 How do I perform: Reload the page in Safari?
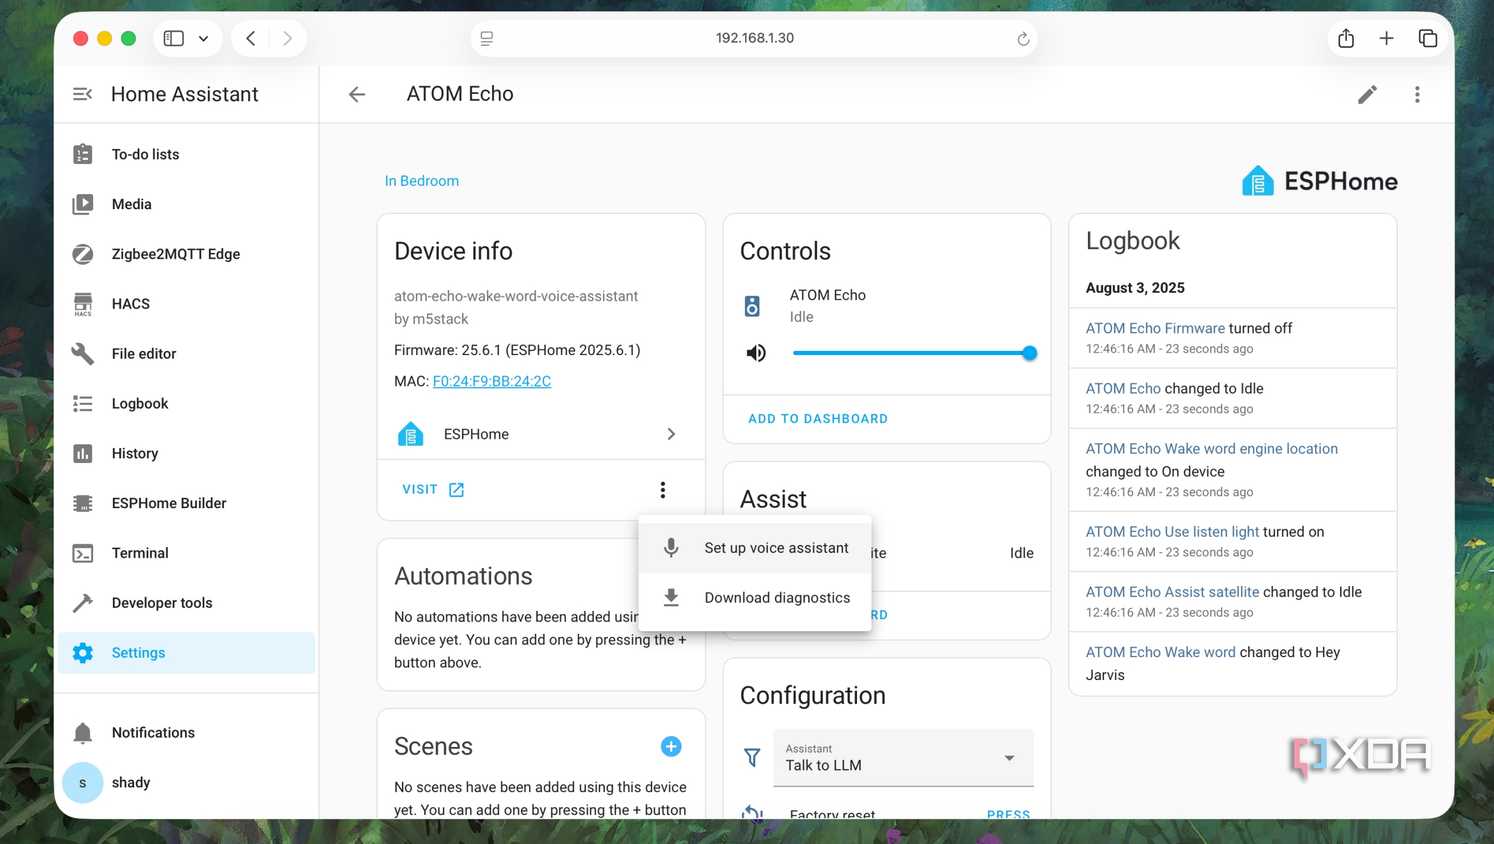point(1023,39)
